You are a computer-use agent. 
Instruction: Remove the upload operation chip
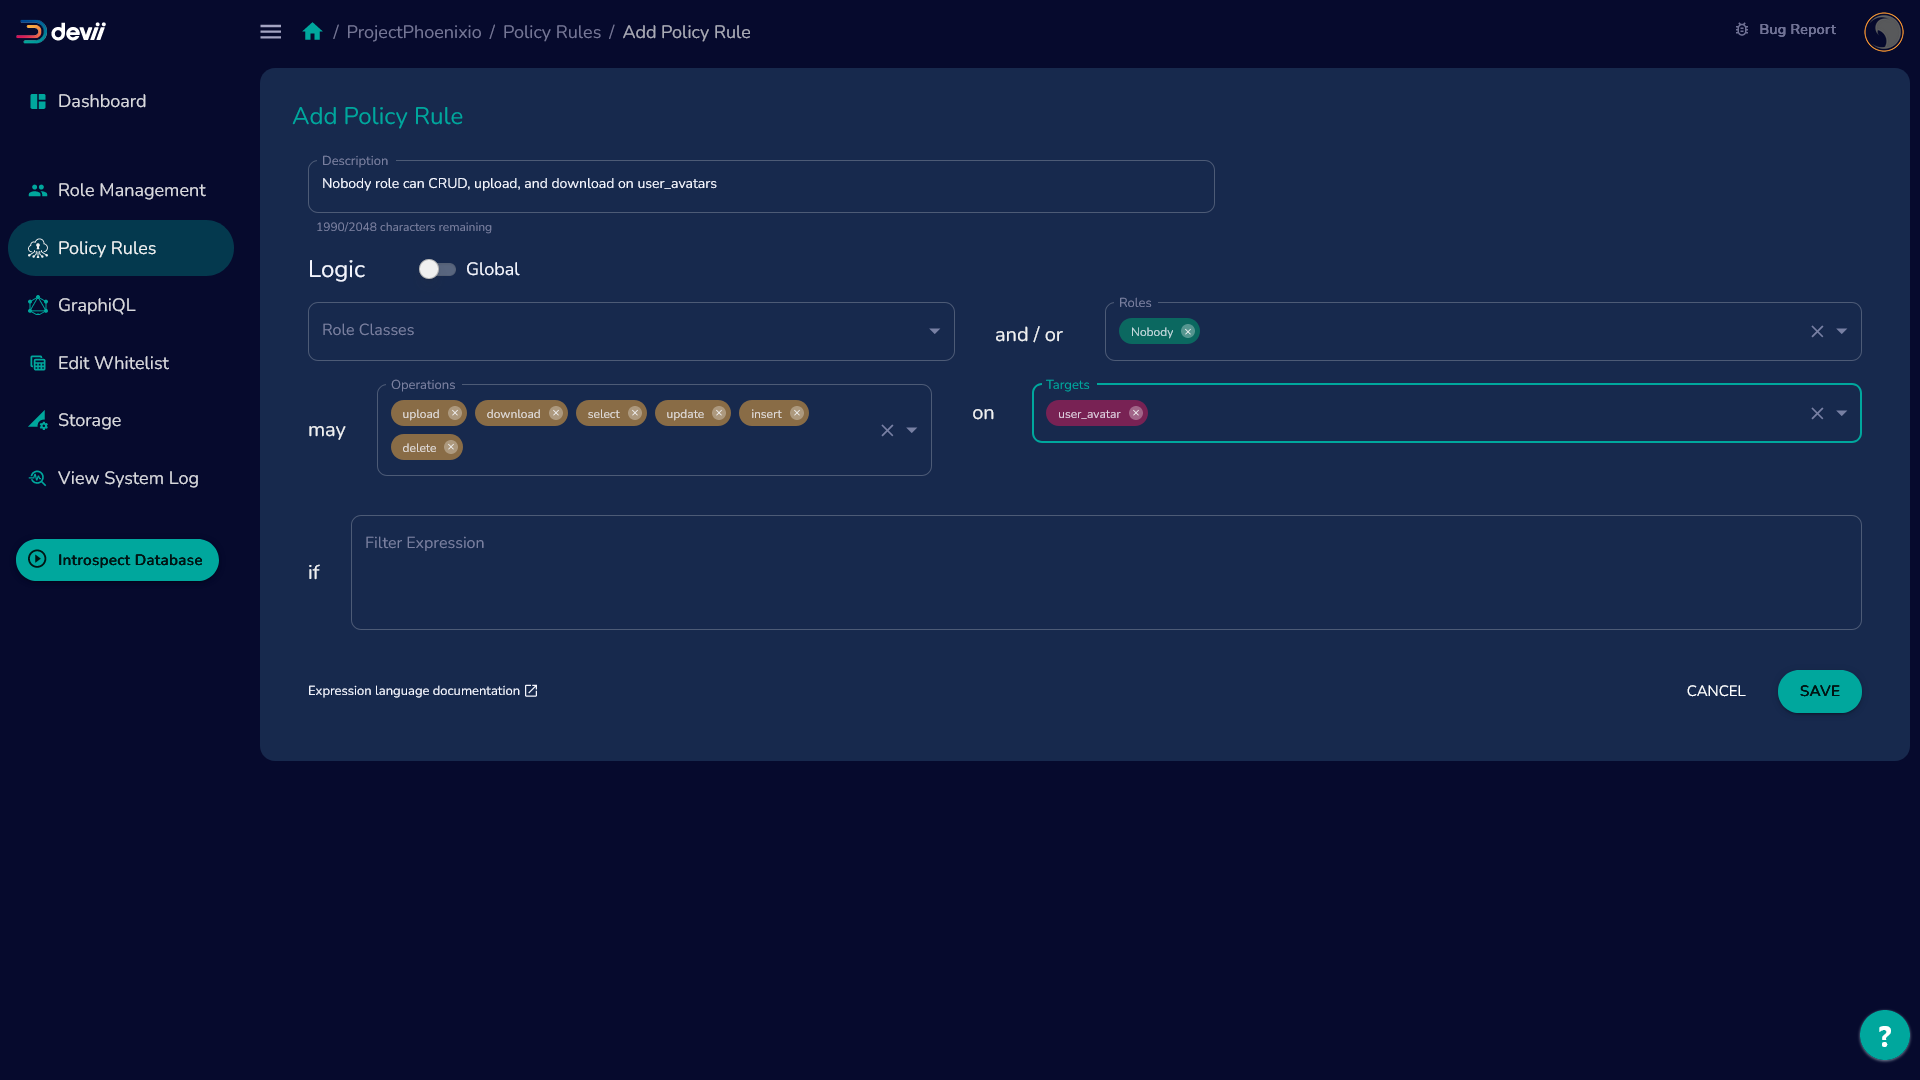click(455, 413)
